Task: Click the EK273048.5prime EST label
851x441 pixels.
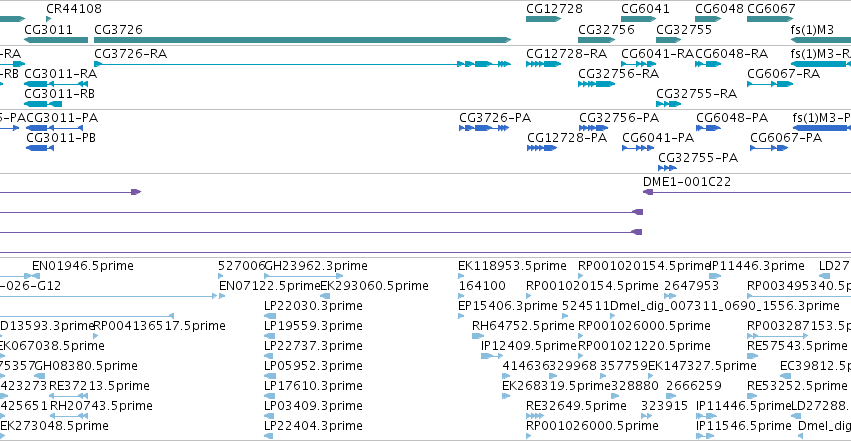Action: 54,426
